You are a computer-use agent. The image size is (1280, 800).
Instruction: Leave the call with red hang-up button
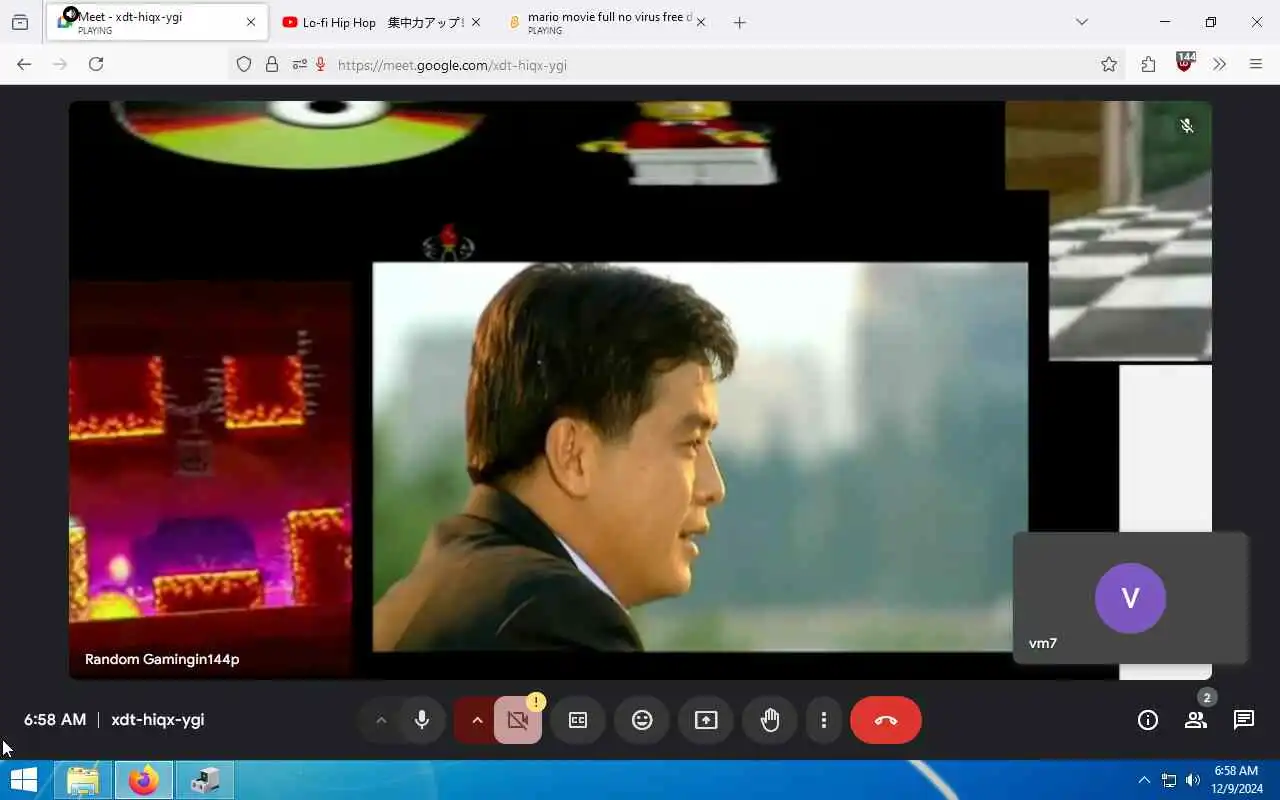point(886,720)
